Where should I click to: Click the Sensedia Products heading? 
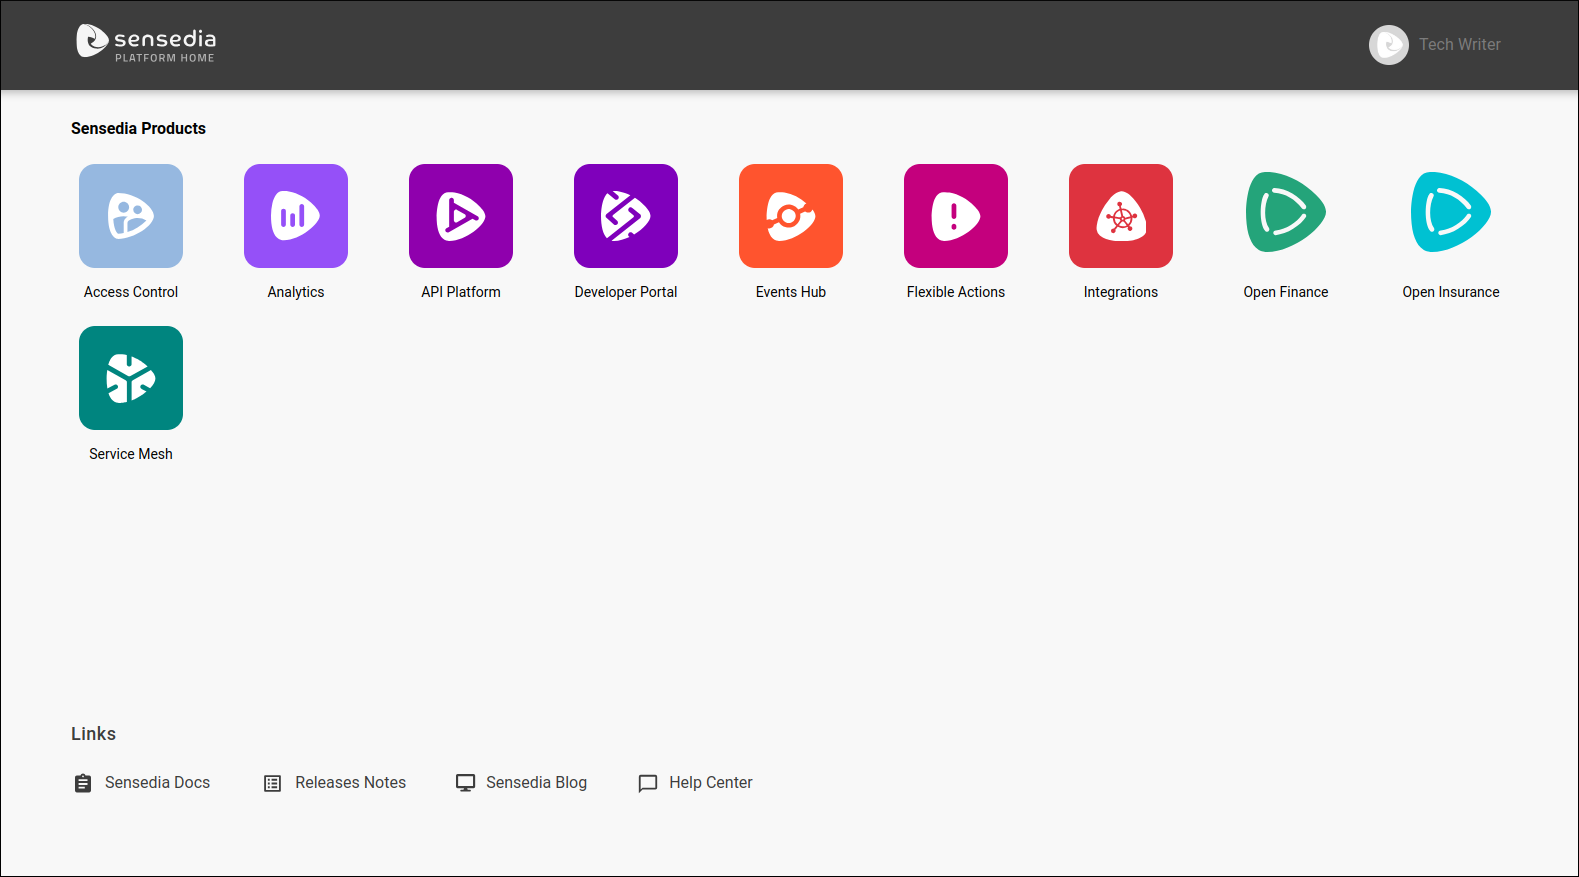tap(138, 128)
